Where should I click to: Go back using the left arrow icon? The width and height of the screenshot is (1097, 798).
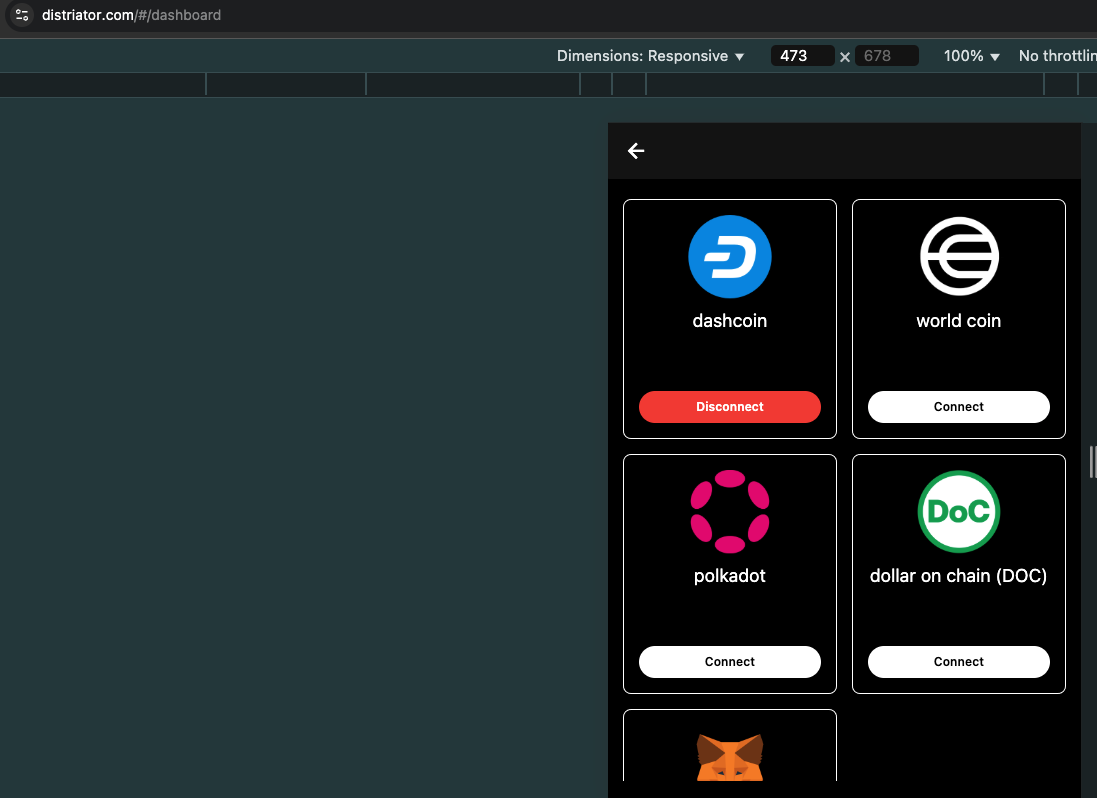coord(635,151)
